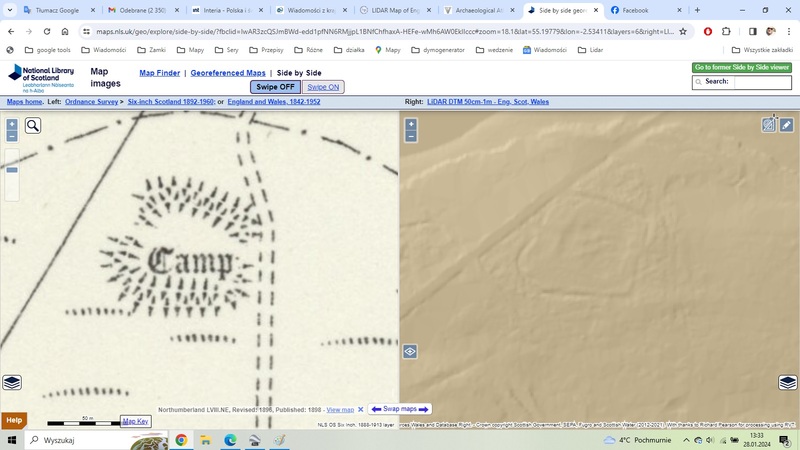Select the Swipe OFF button

pyautogui.click(x=275, y=87)
